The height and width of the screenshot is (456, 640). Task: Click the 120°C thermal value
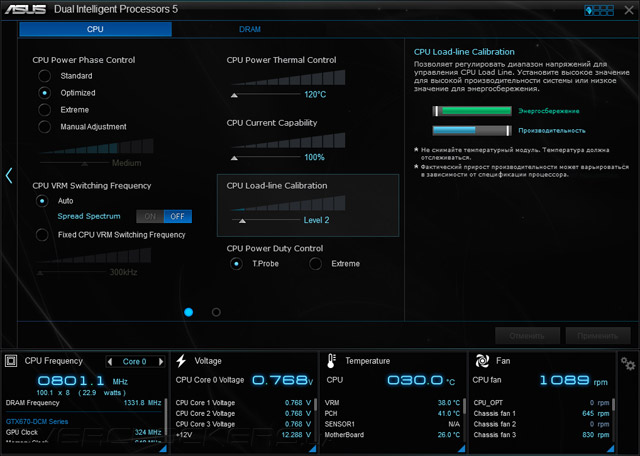315,95
